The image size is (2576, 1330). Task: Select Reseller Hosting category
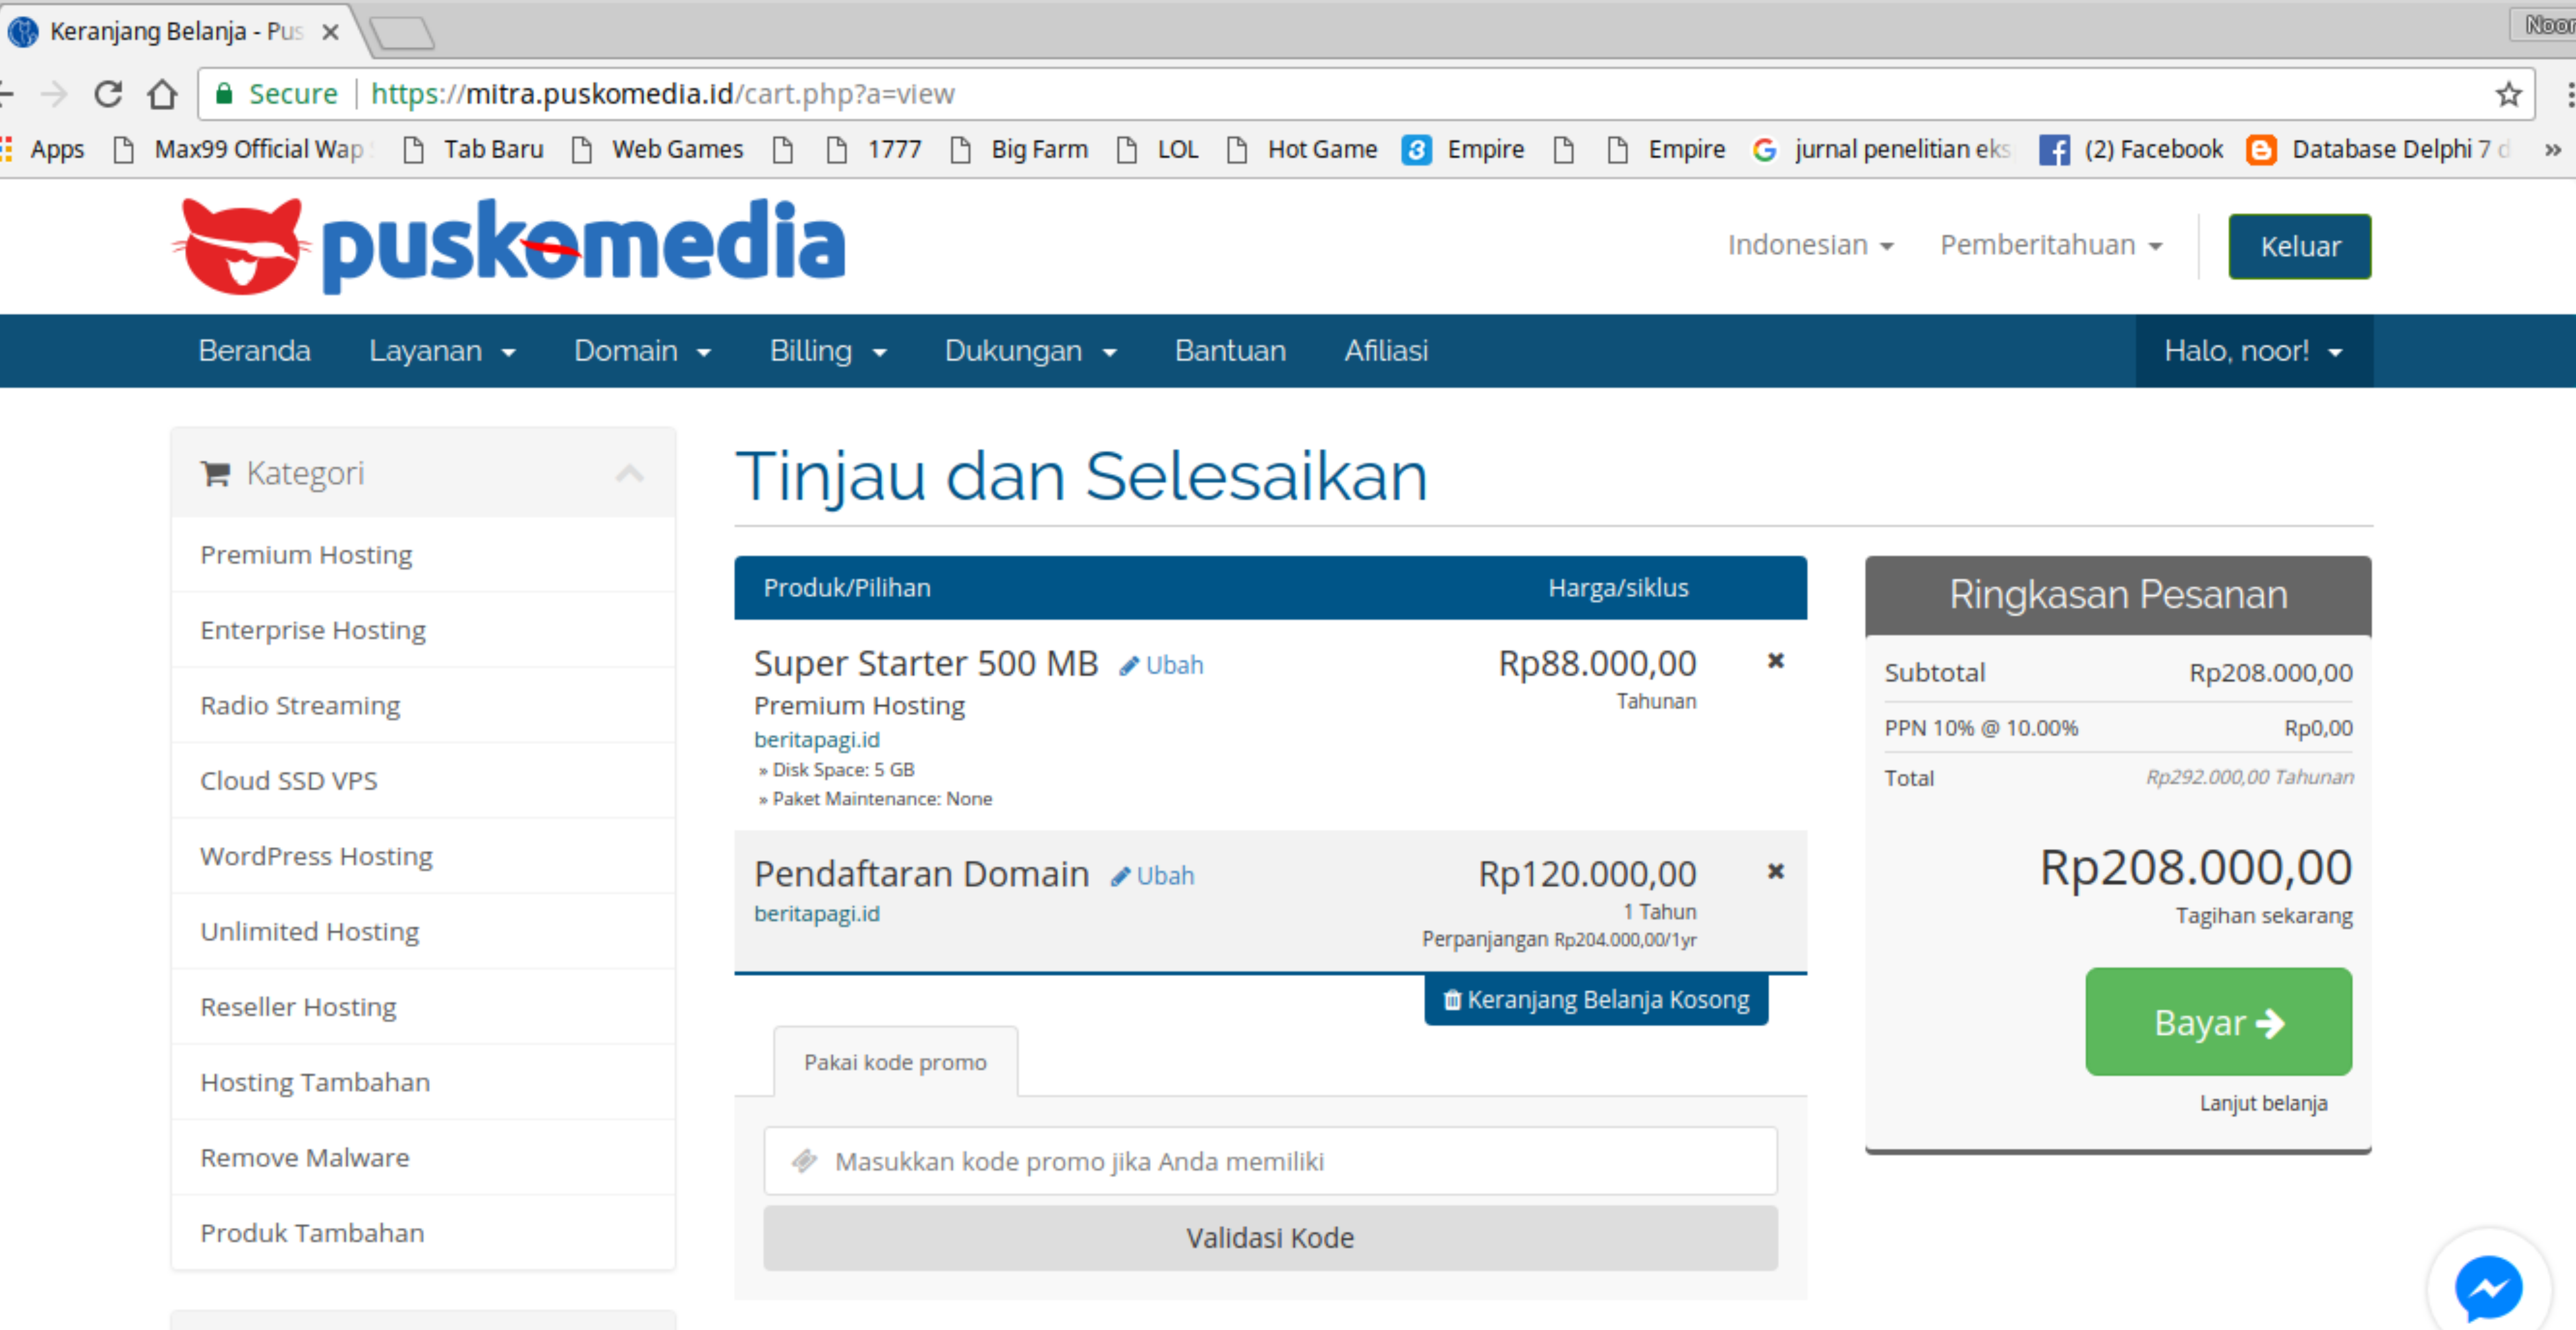point(423,1006)
